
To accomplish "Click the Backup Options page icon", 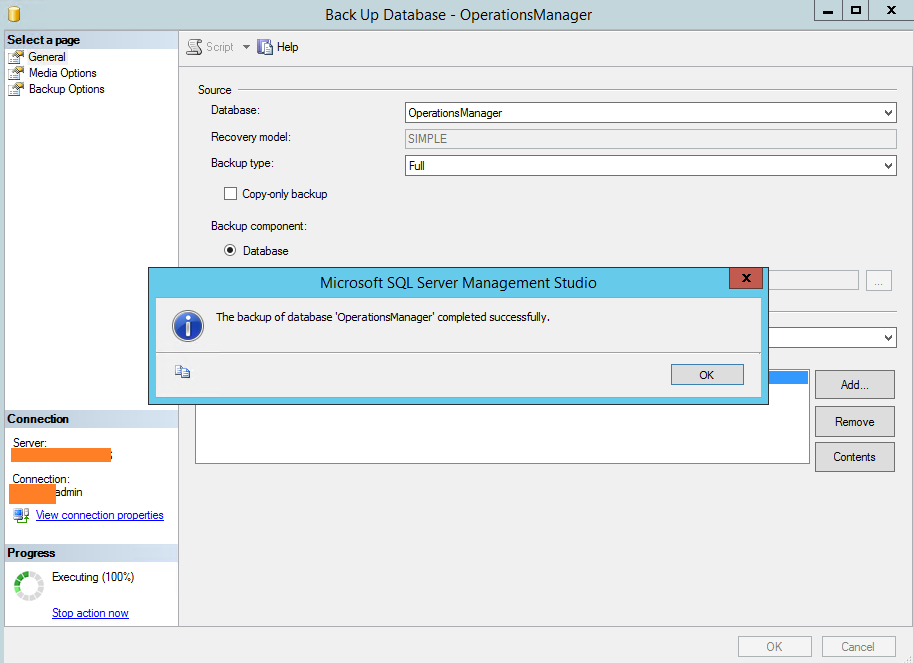I will tap(16, 89).
